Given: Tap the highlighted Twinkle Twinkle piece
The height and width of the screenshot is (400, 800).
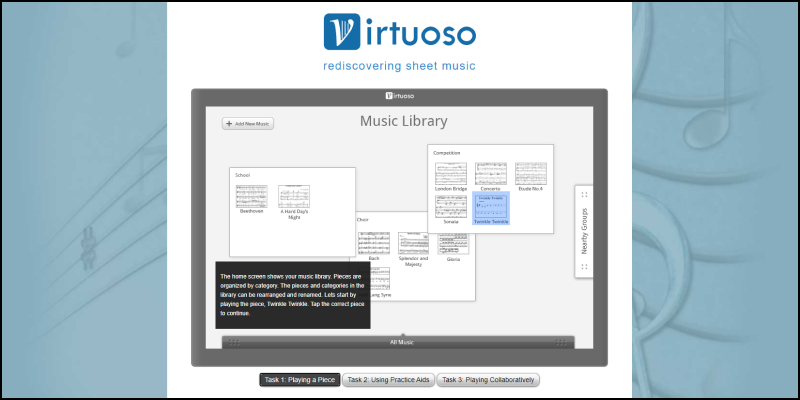Looking at the screenshot, I should click(x=491, y=208).
